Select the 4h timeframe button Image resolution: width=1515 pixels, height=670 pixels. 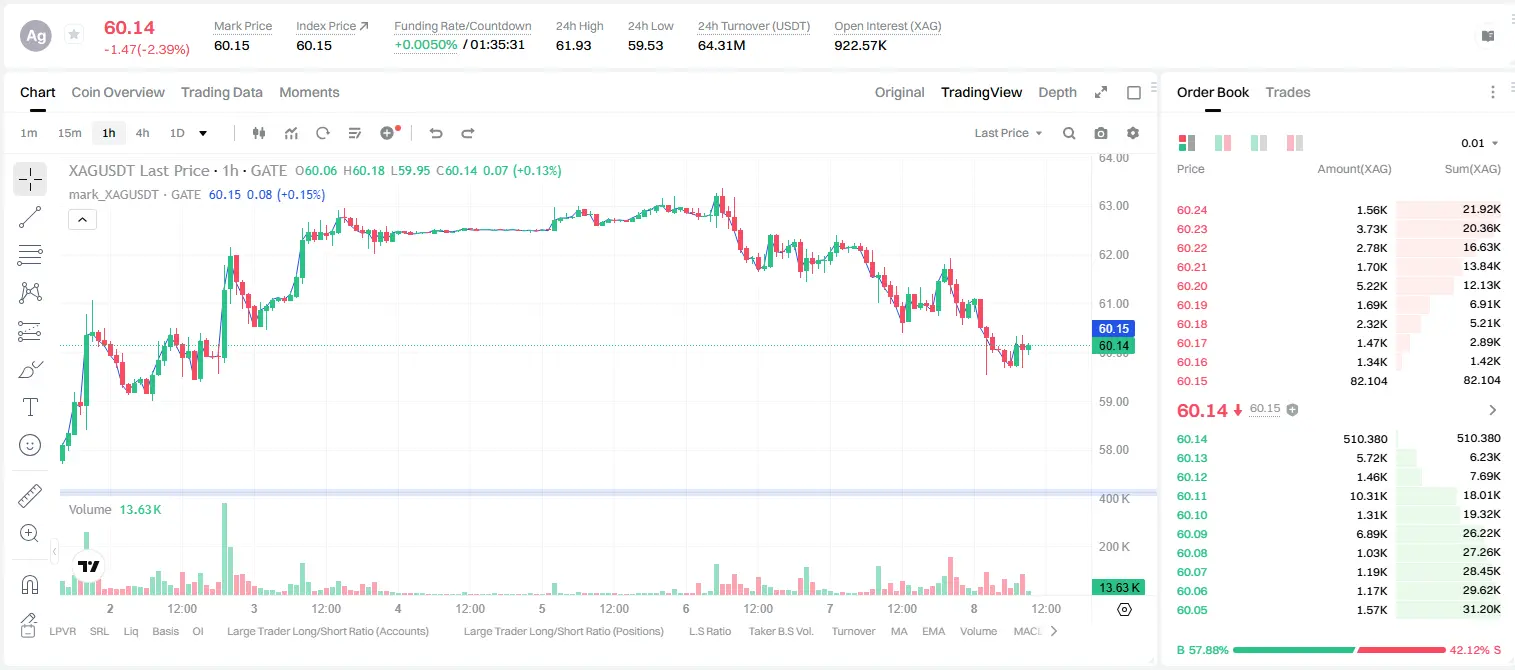click(x=143, y=133)
